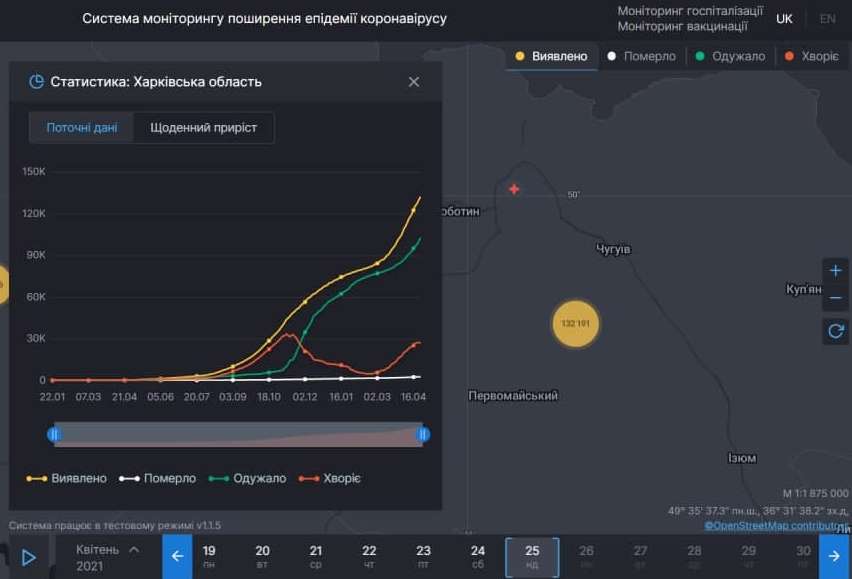Advance the timeline with the right arrow
Screen dimensions: 852x579
[833, 555]
